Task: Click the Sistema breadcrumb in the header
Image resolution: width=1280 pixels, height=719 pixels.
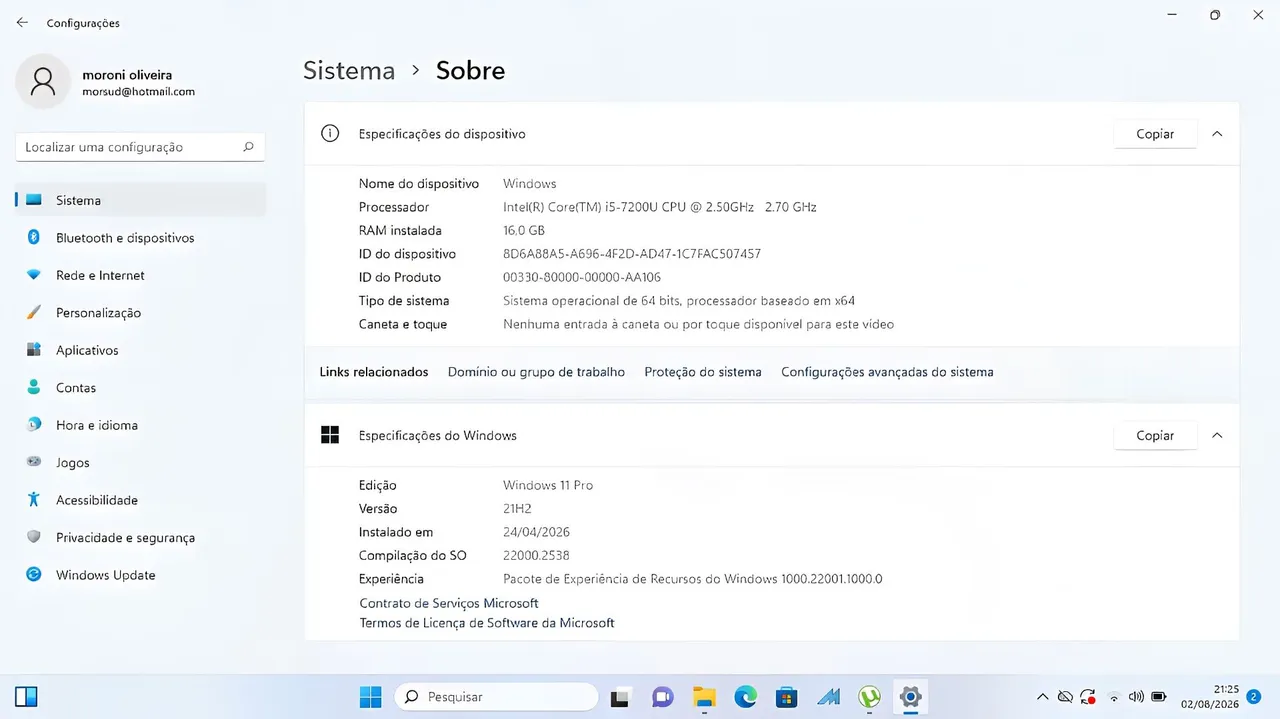Action: pyautogui.click(x=349, y=71)
